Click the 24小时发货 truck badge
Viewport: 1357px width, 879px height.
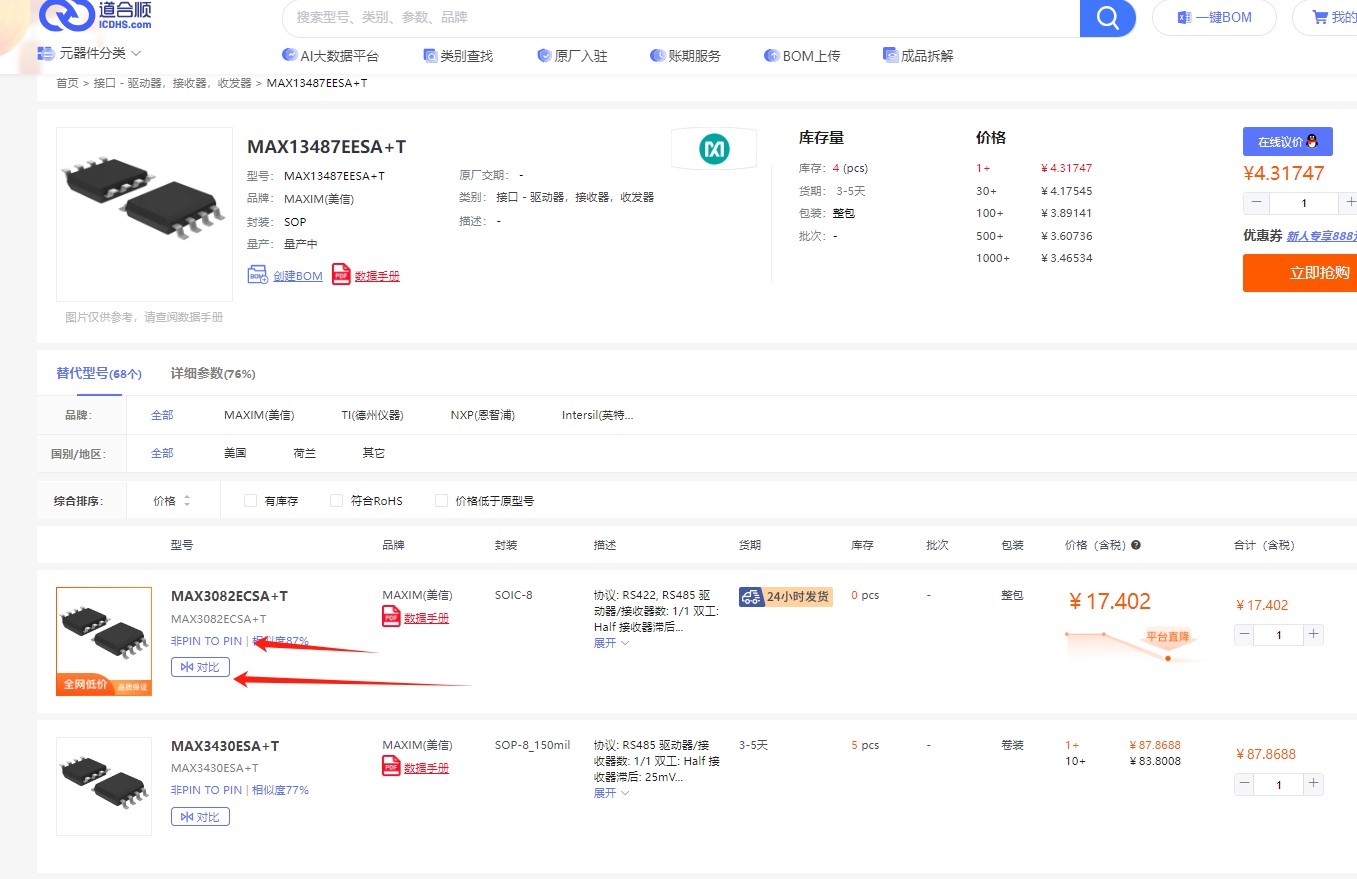pyautogui.click(x=785, y=596)
